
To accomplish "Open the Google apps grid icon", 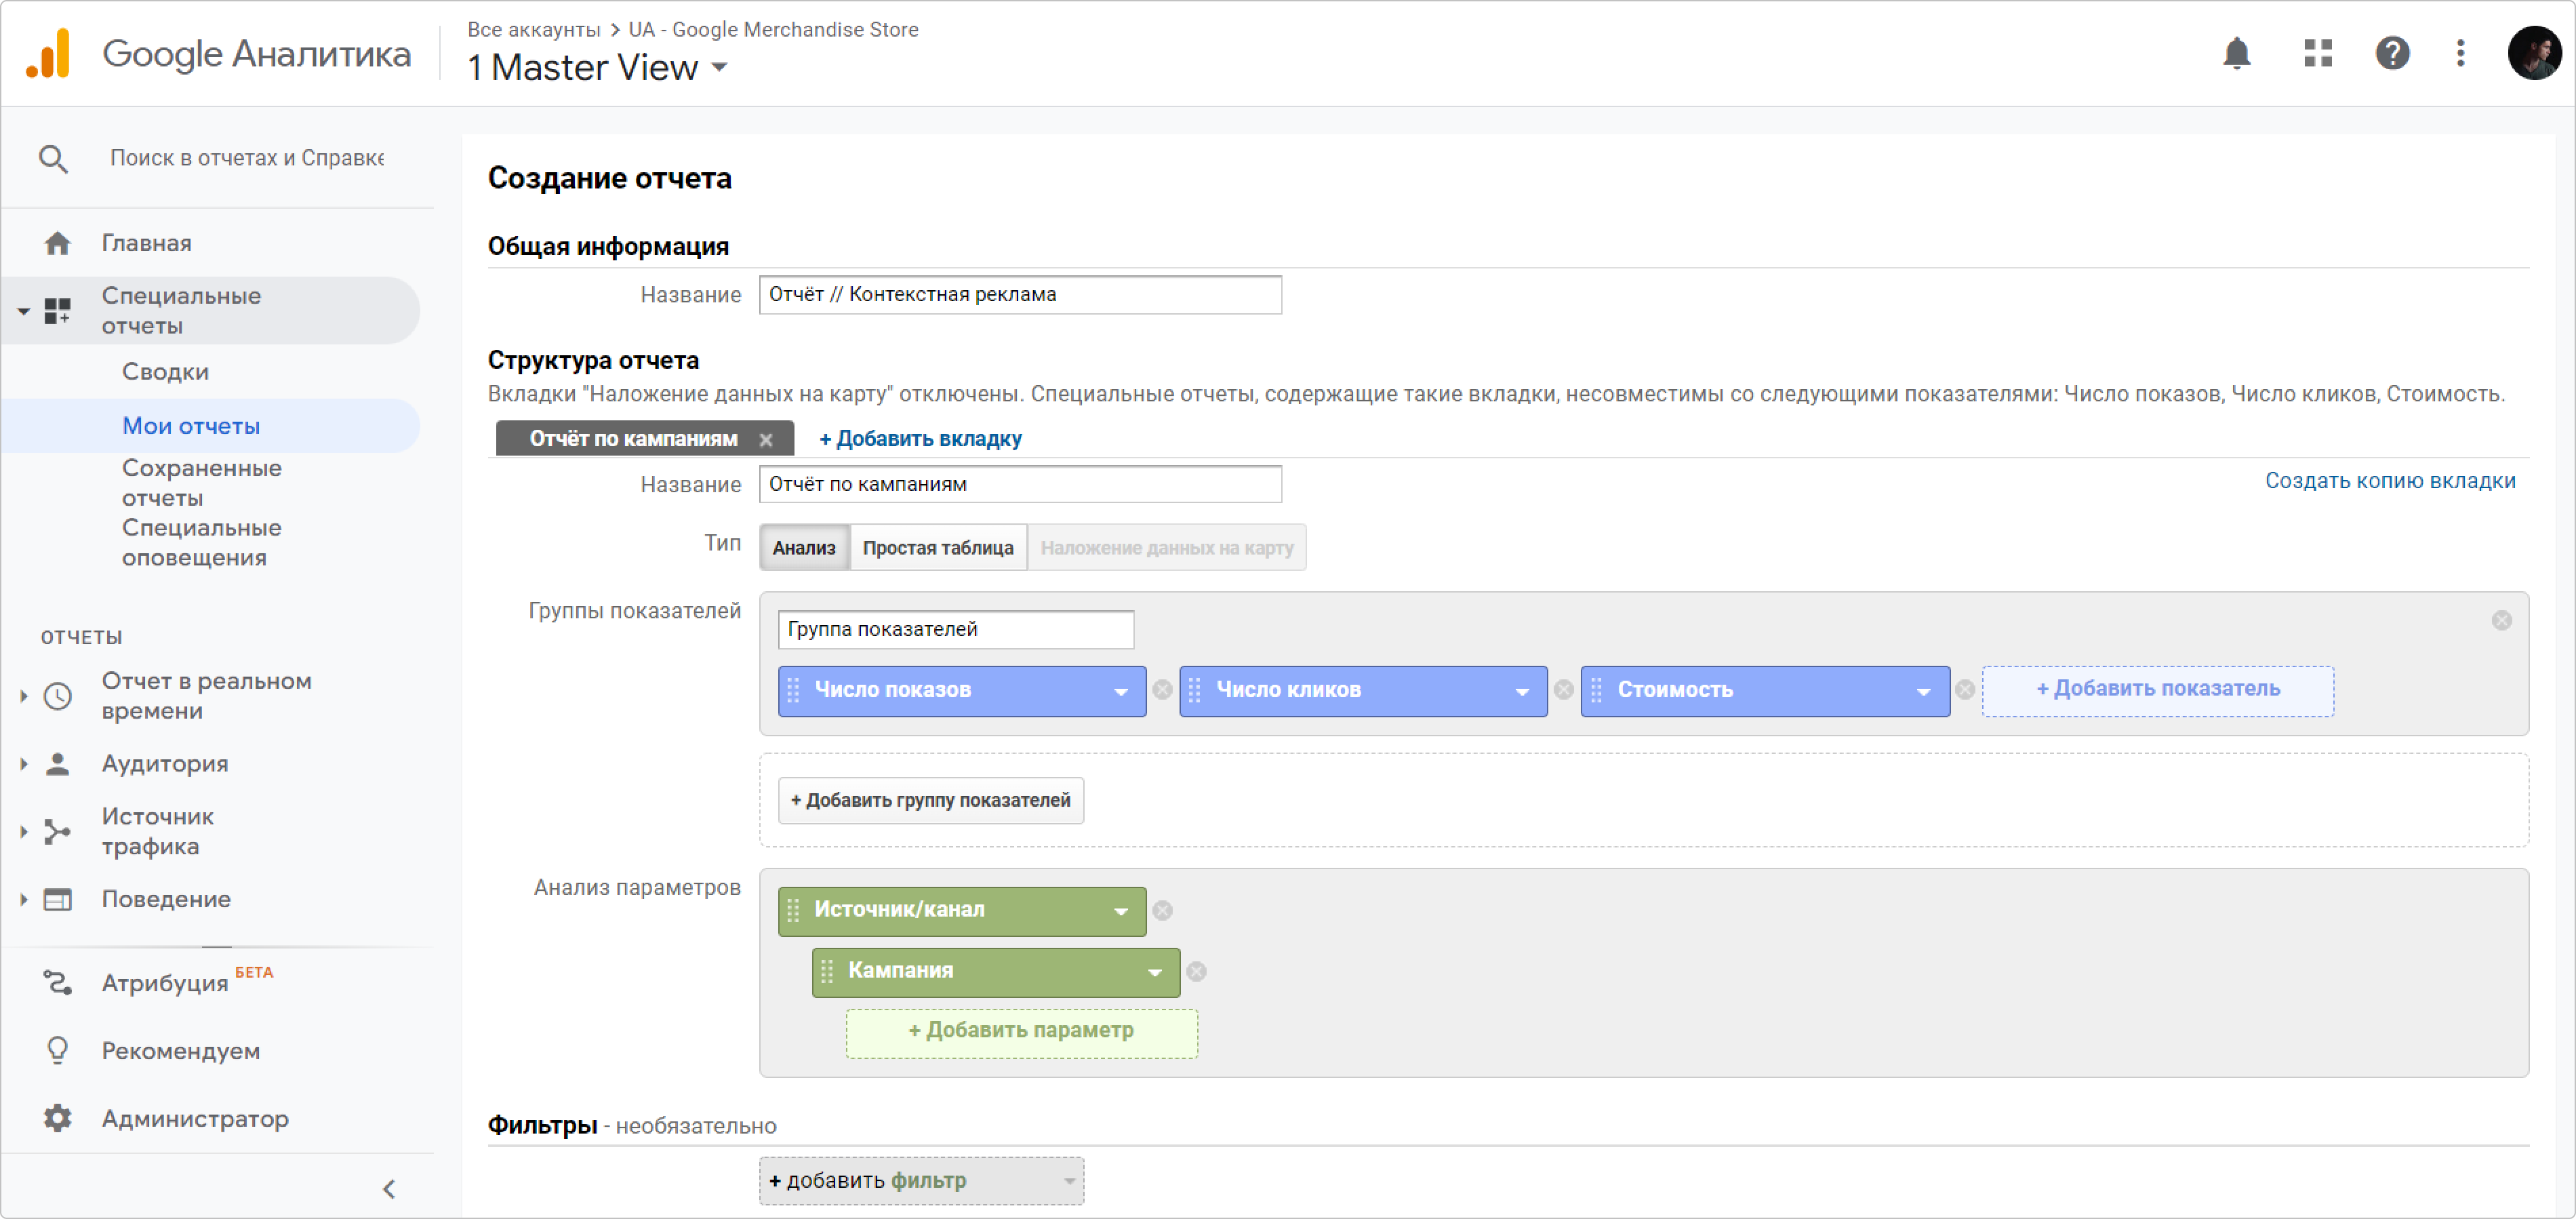I will click(2317, 53).
